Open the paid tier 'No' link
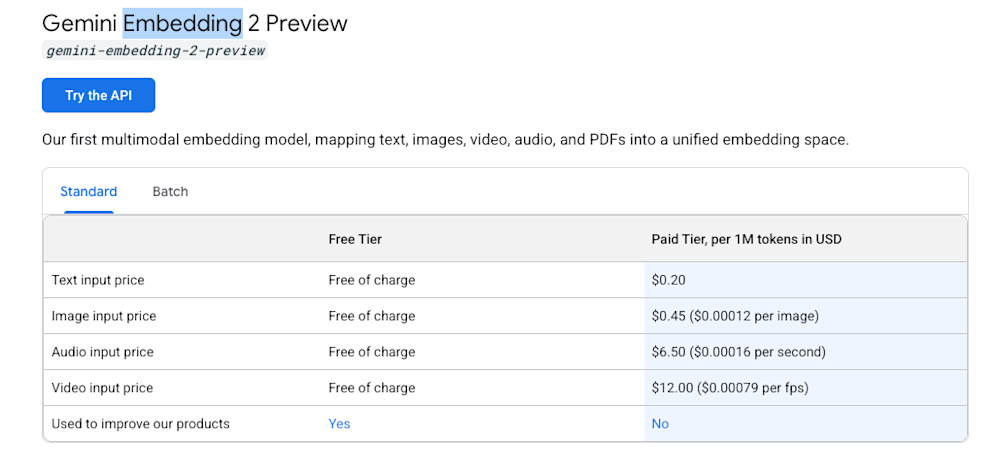Viewport: 1000px width, 475px height. pyautogui.click(x=660, y=424)
